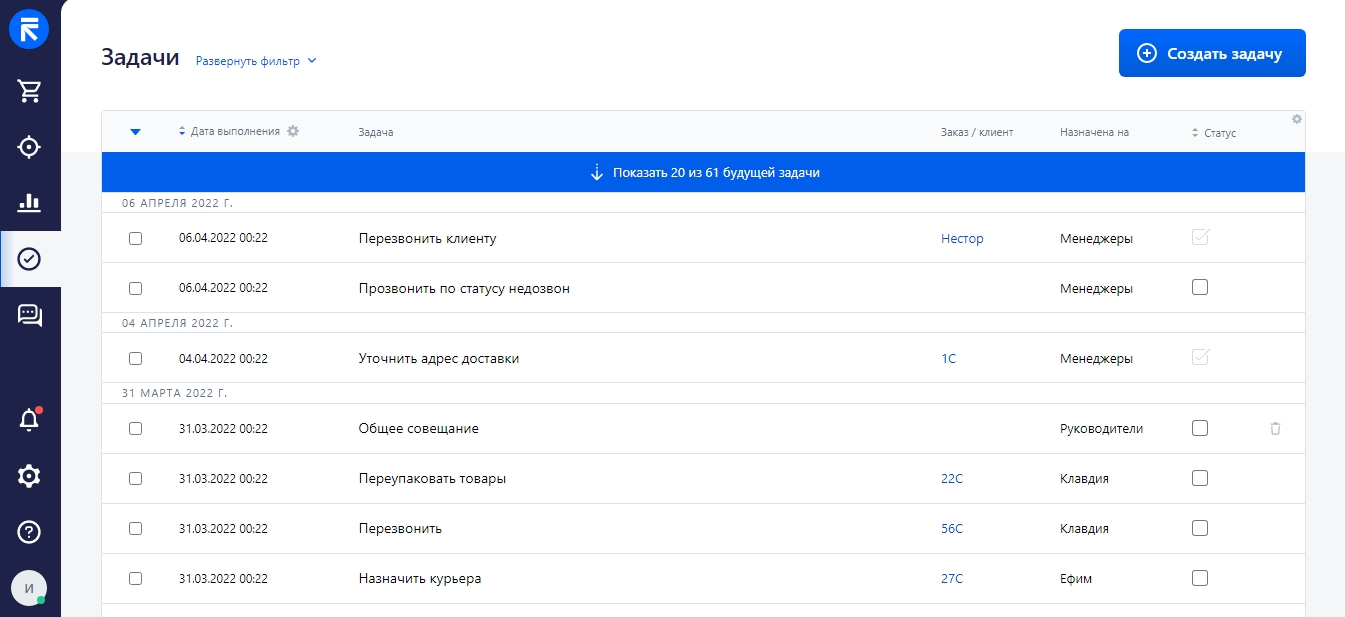Check the checkbox for Перезвонить клиенту task
The width and height of the screenshot is (1345, 617).
tap(136, 238)
